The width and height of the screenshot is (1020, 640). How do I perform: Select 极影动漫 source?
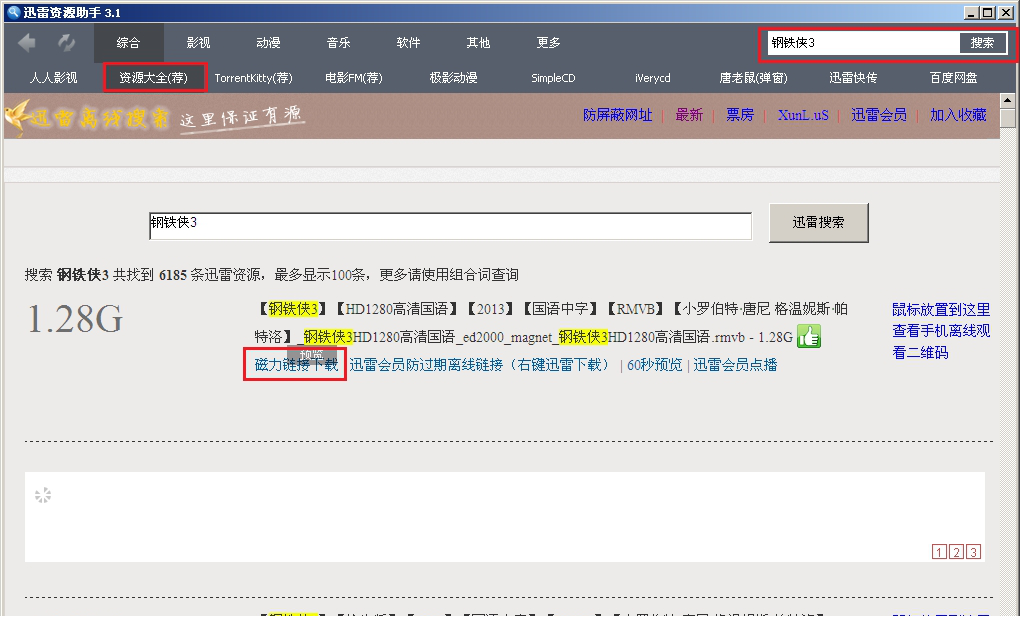click(453, 78)
